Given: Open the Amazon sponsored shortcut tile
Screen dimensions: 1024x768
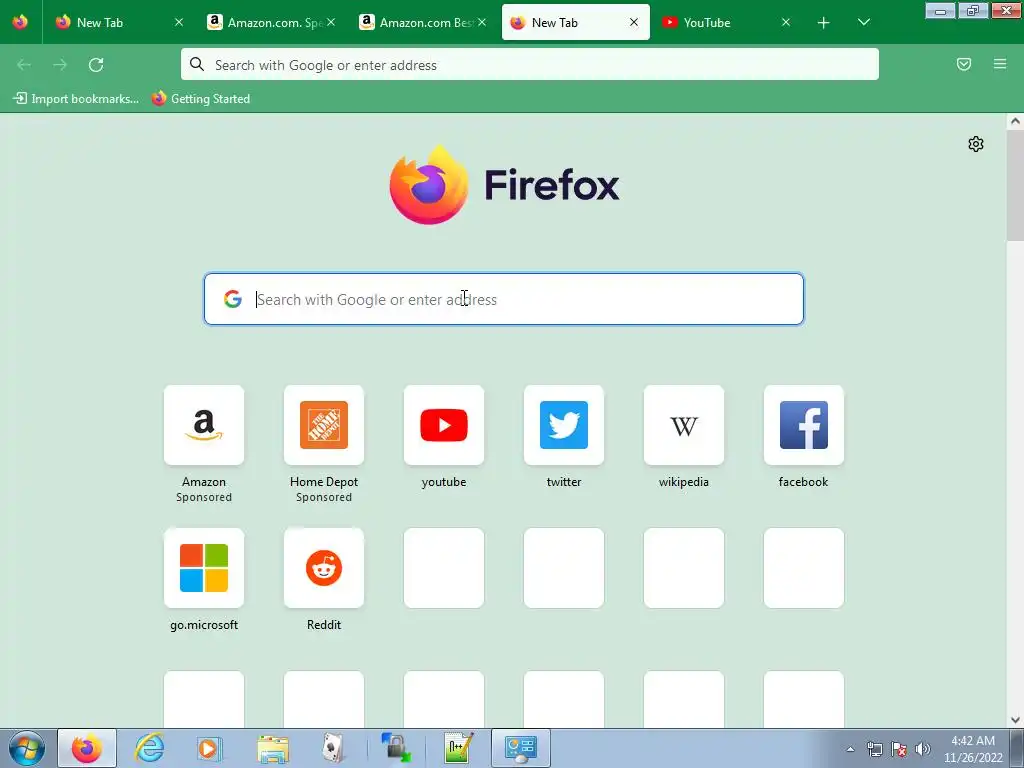Looking at the screenshot, I should pyautogui.click(x=204, y=425).
